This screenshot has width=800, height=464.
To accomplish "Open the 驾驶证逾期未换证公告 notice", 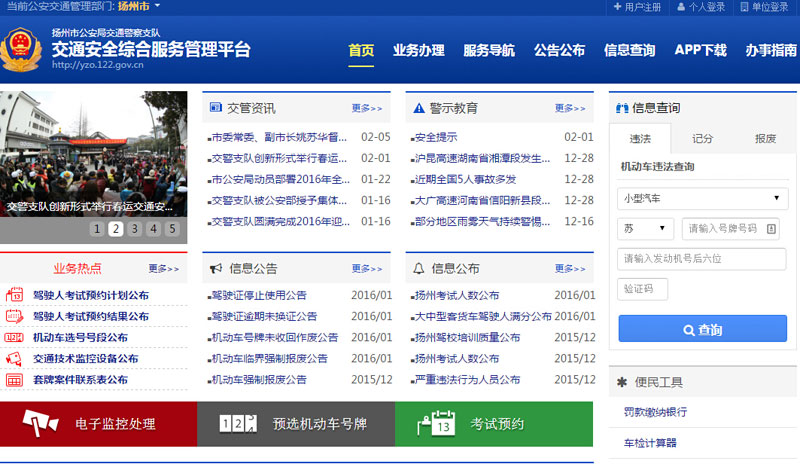I will (264, 316).
